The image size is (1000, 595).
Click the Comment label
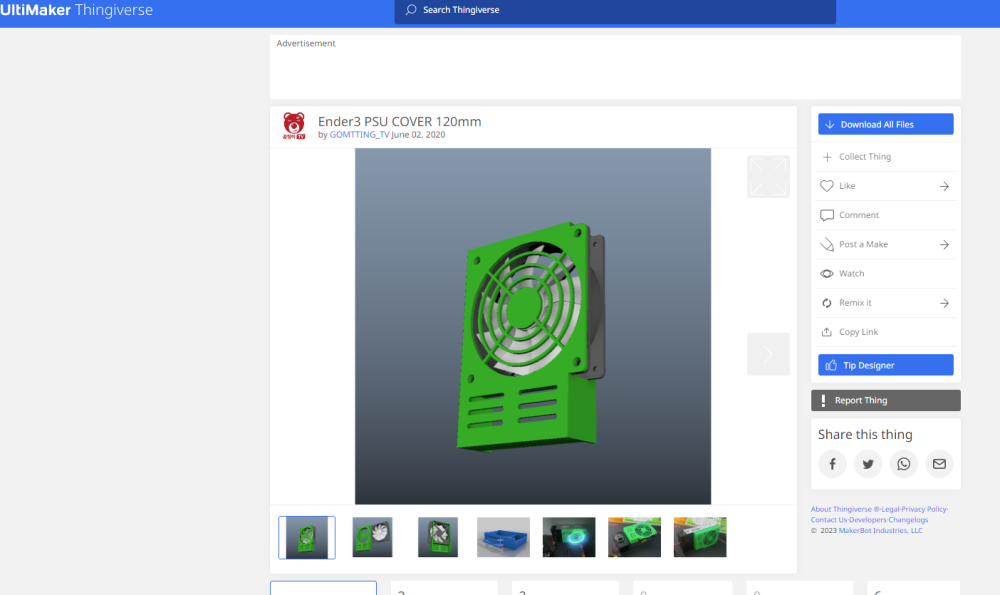(x=859, y=215)
